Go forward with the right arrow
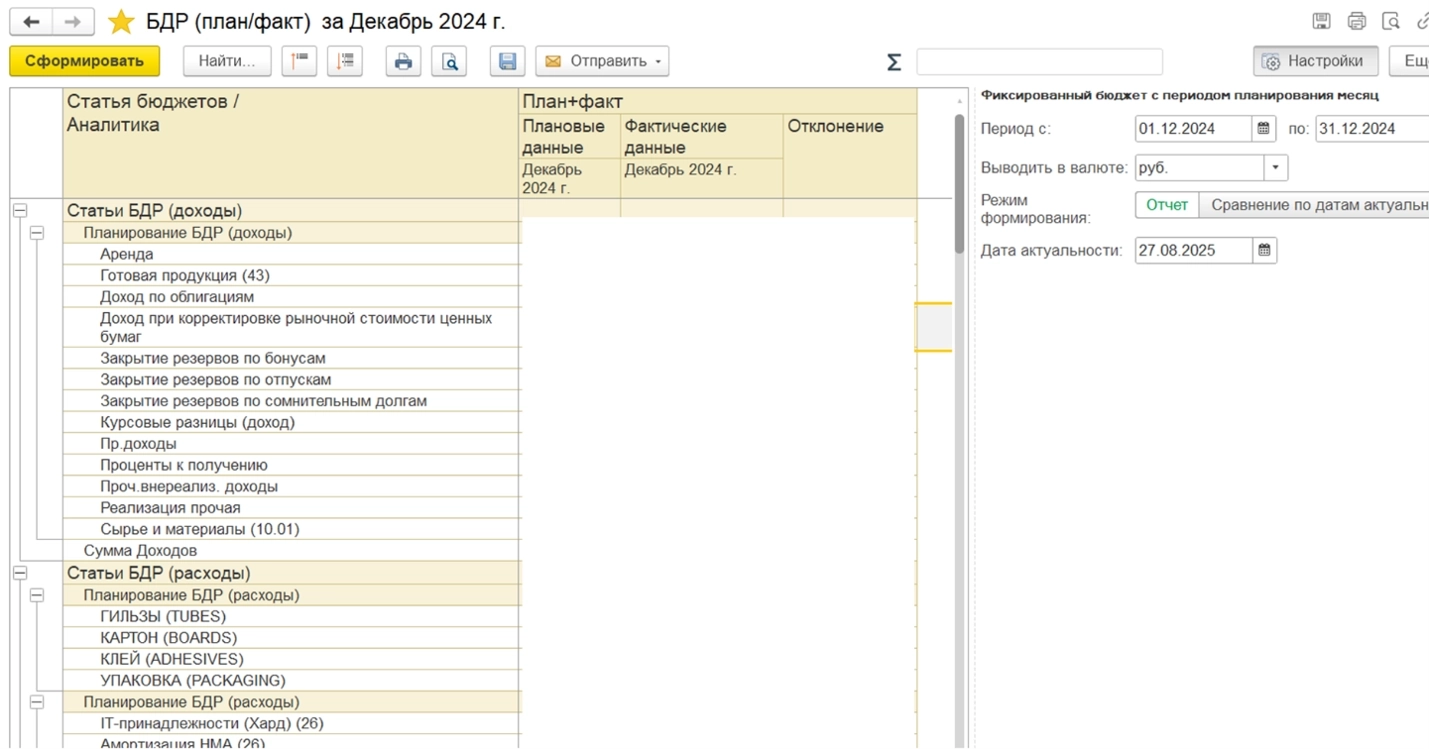The height and width of the screenshot is (749, 1429). tap(73, 21)
